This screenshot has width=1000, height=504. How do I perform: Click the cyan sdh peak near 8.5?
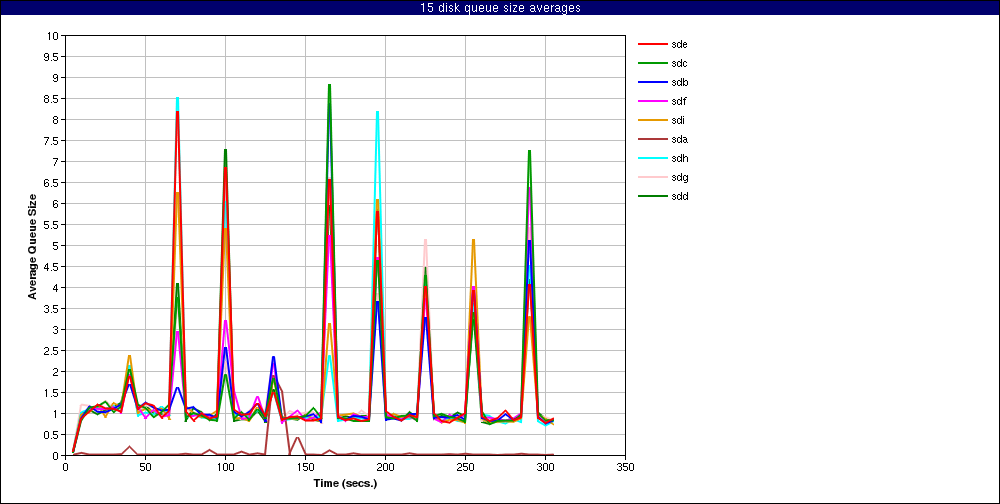[x=177, y=98]
